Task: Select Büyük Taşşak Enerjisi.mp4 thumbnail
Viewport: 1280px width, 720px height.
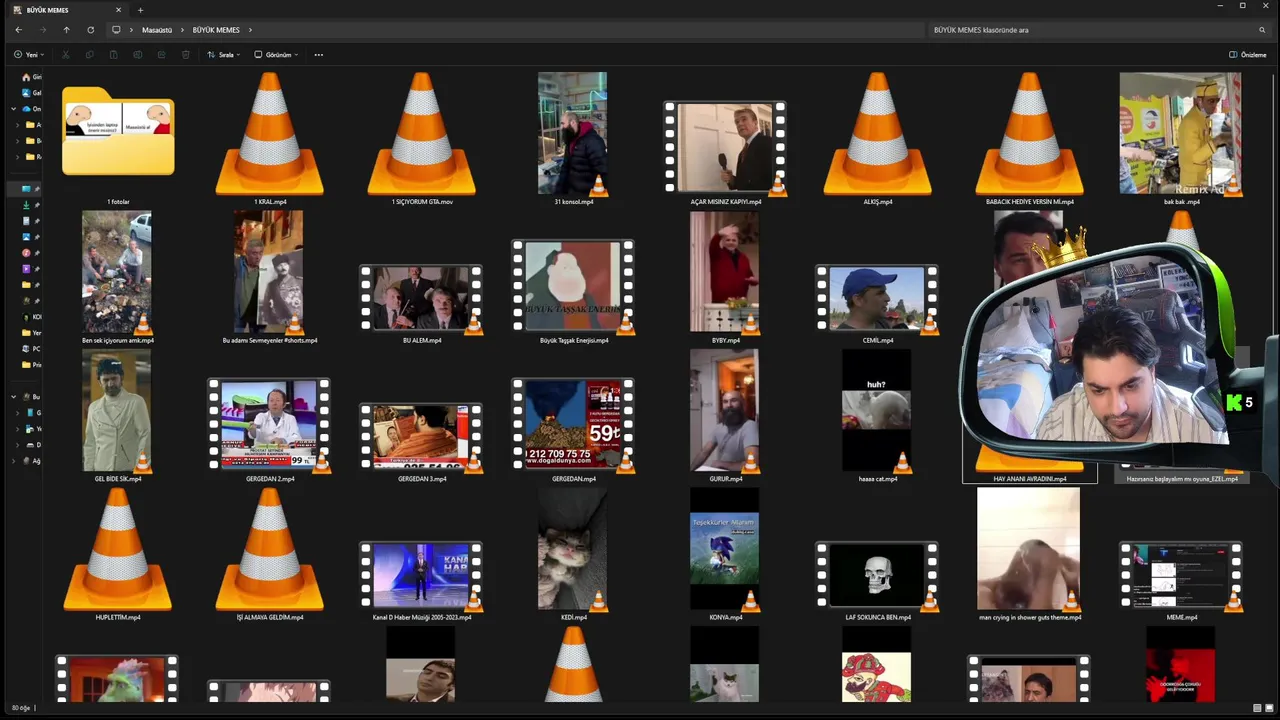Action: (573, 286)
